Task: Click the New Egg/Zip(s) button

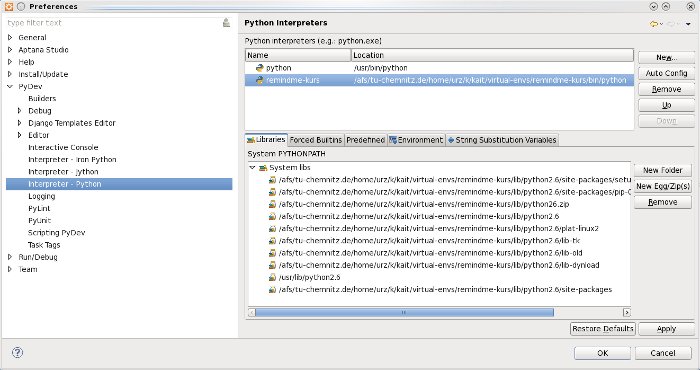Action: click(662, 186)
